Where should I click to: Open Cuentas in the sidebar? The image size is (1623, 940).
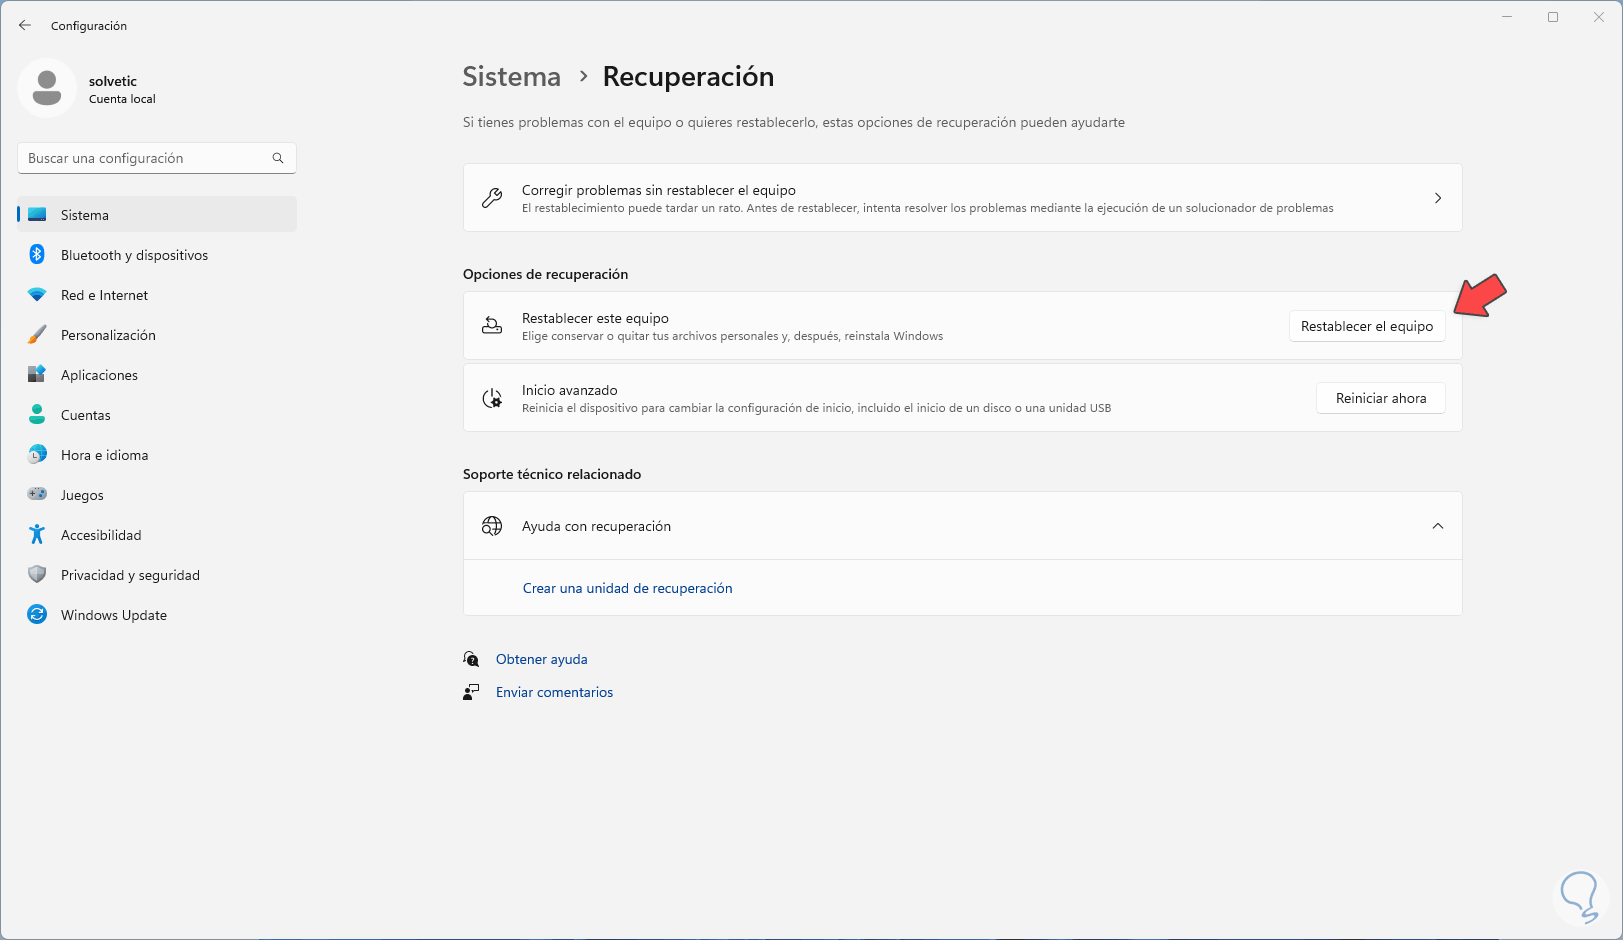[86, 415]
